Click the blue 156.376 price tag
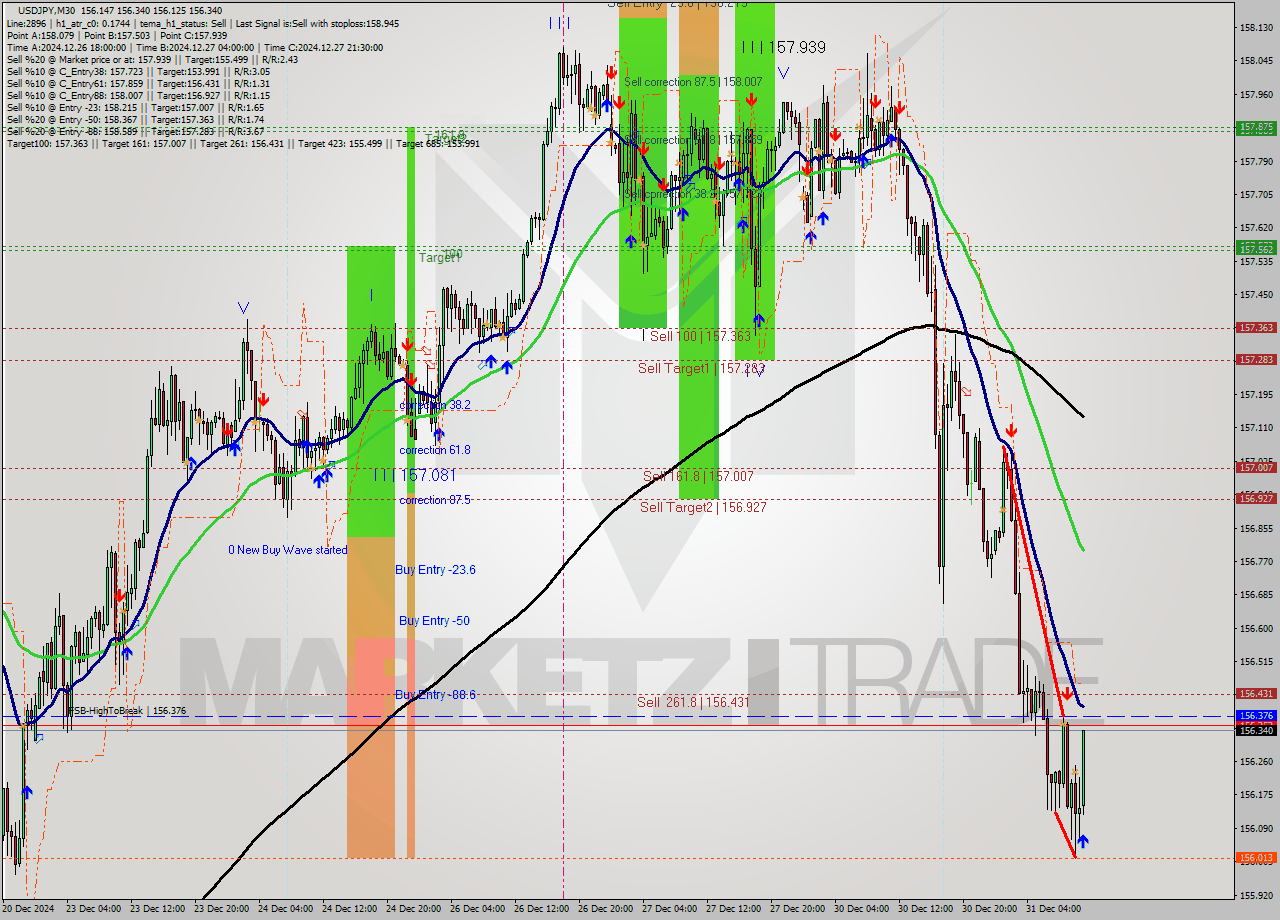This screenshot has height=920, width=1280. (1256, 716)
